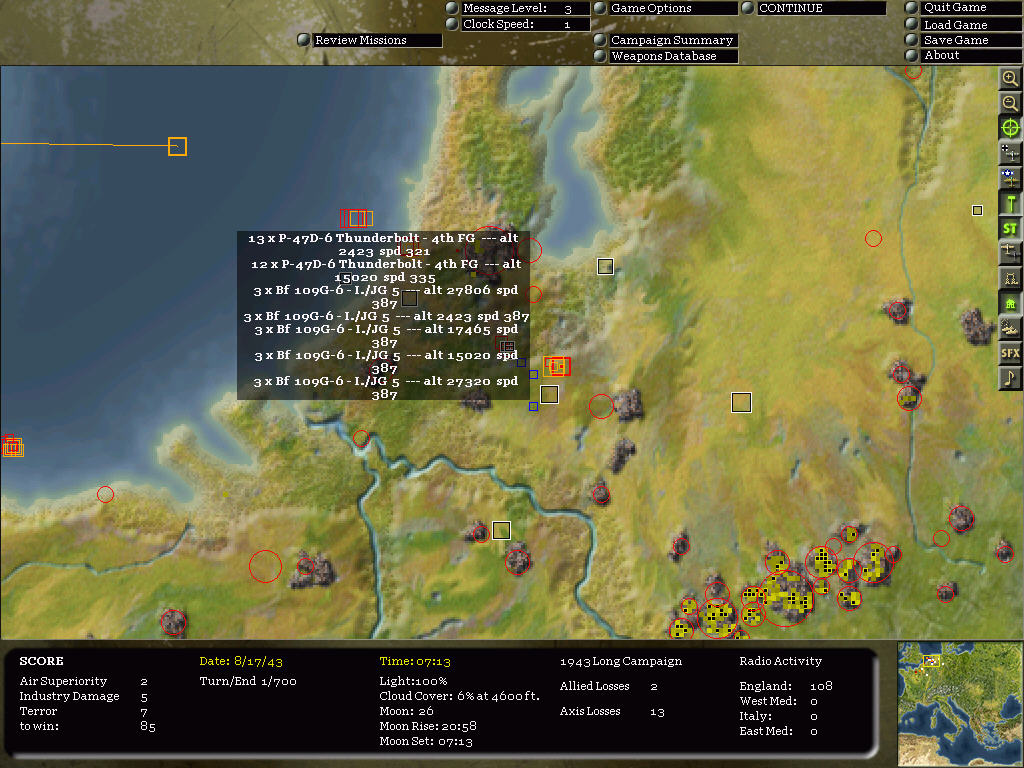The image size is (1024, 768).
Task: Toggle the radar tower icon
Action: 1010,278
